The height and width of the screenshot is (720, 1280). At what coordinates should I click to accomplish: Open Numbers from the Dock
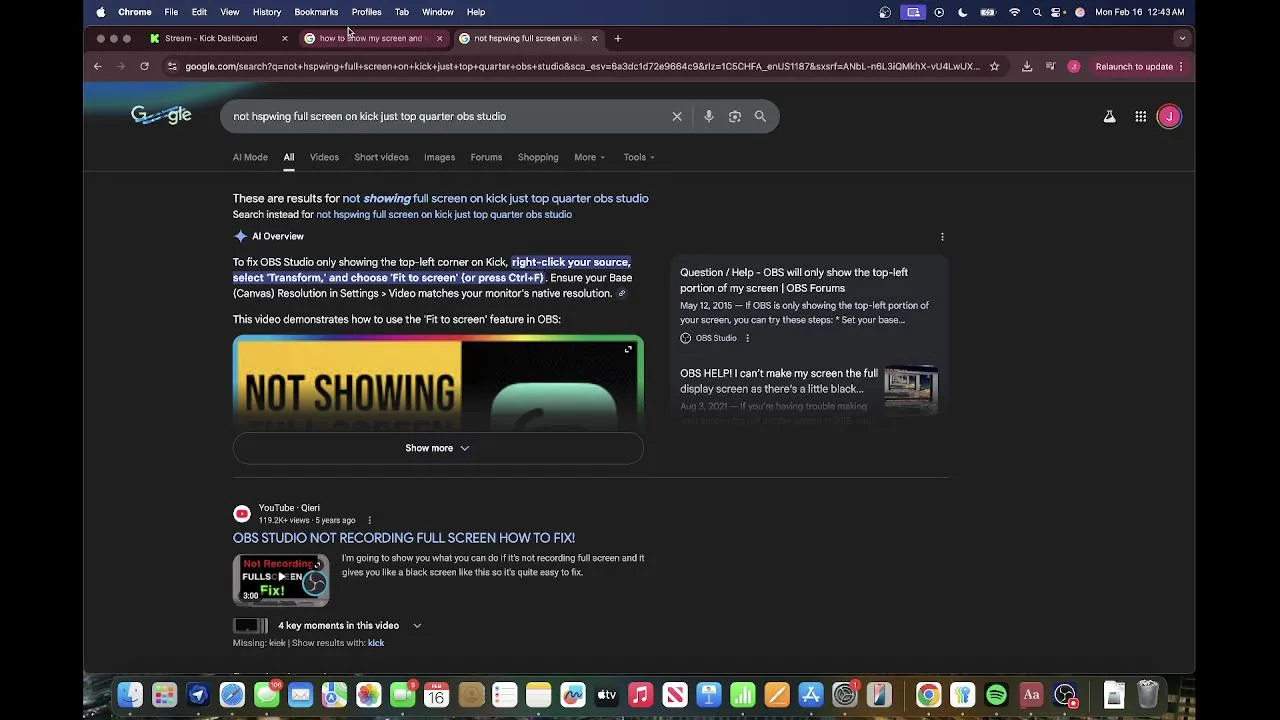click(742, 694)
